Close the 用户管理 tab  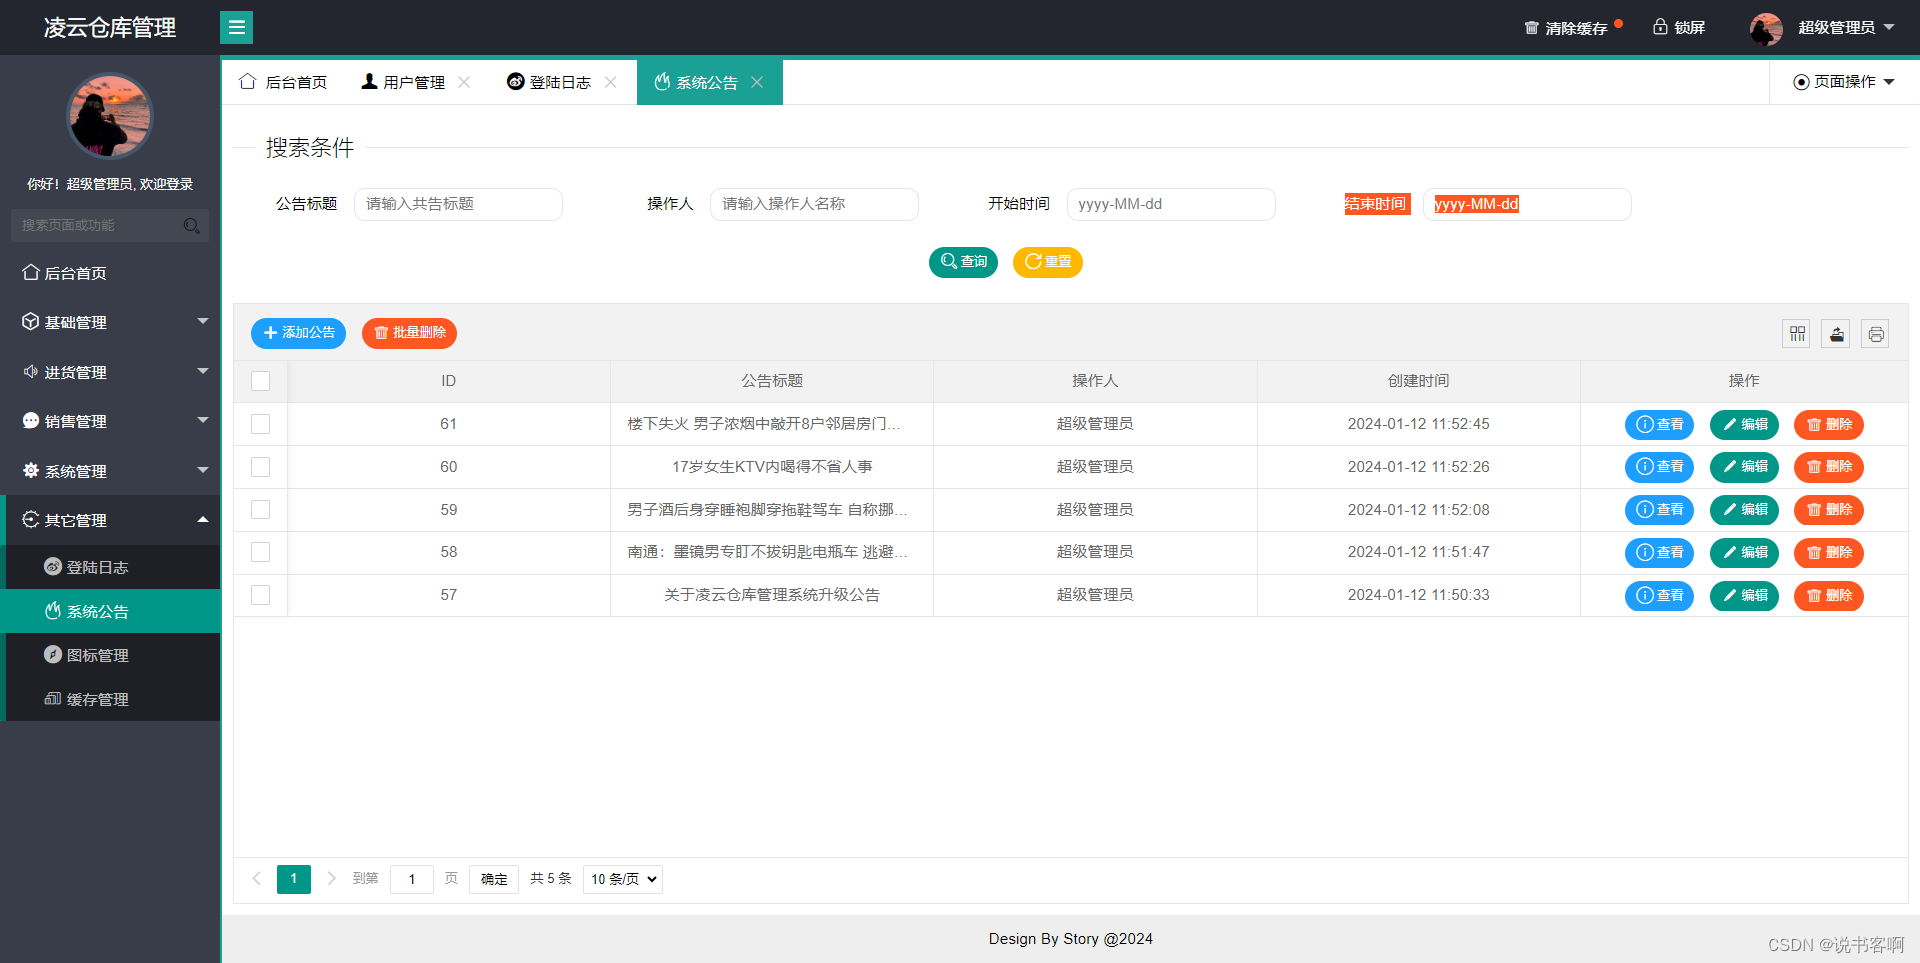click(x=464, y=82)
